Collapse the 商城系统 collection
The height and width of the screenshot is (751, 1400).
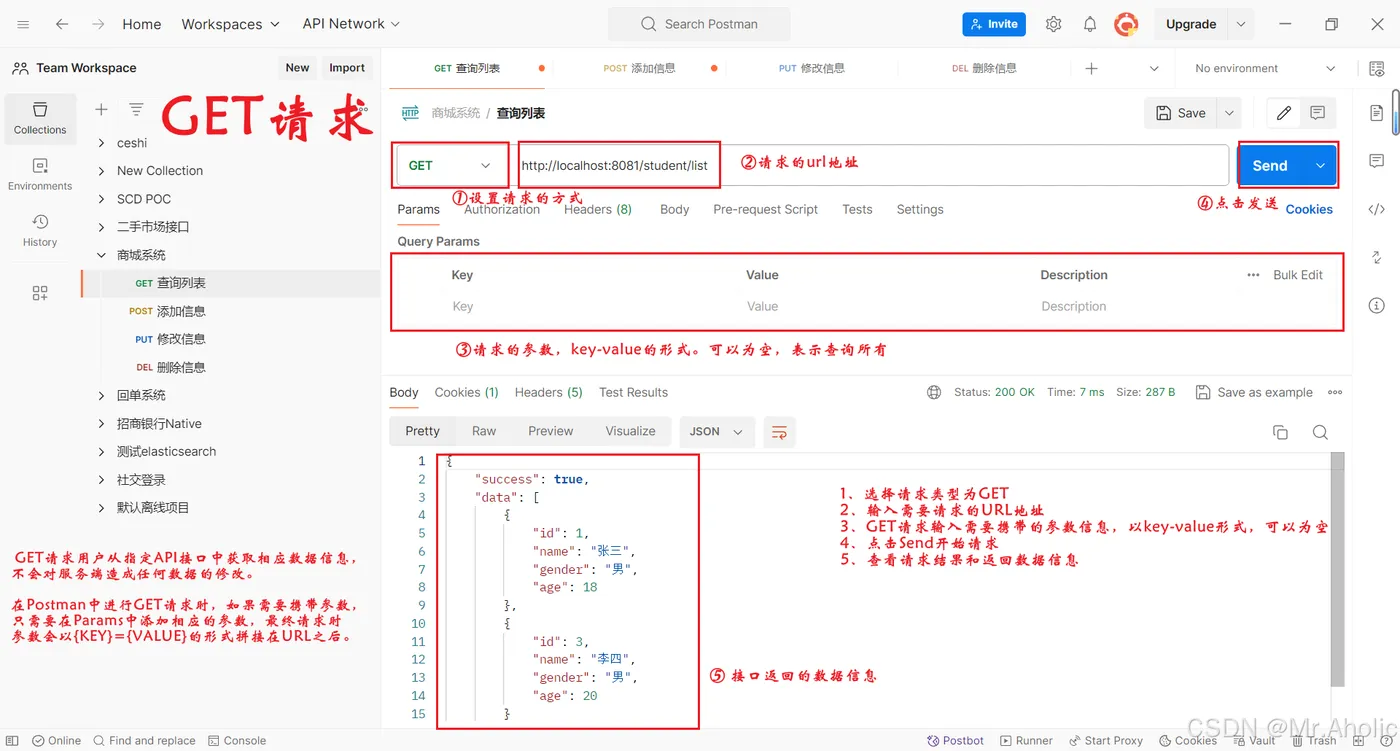[x=101, y=255]
